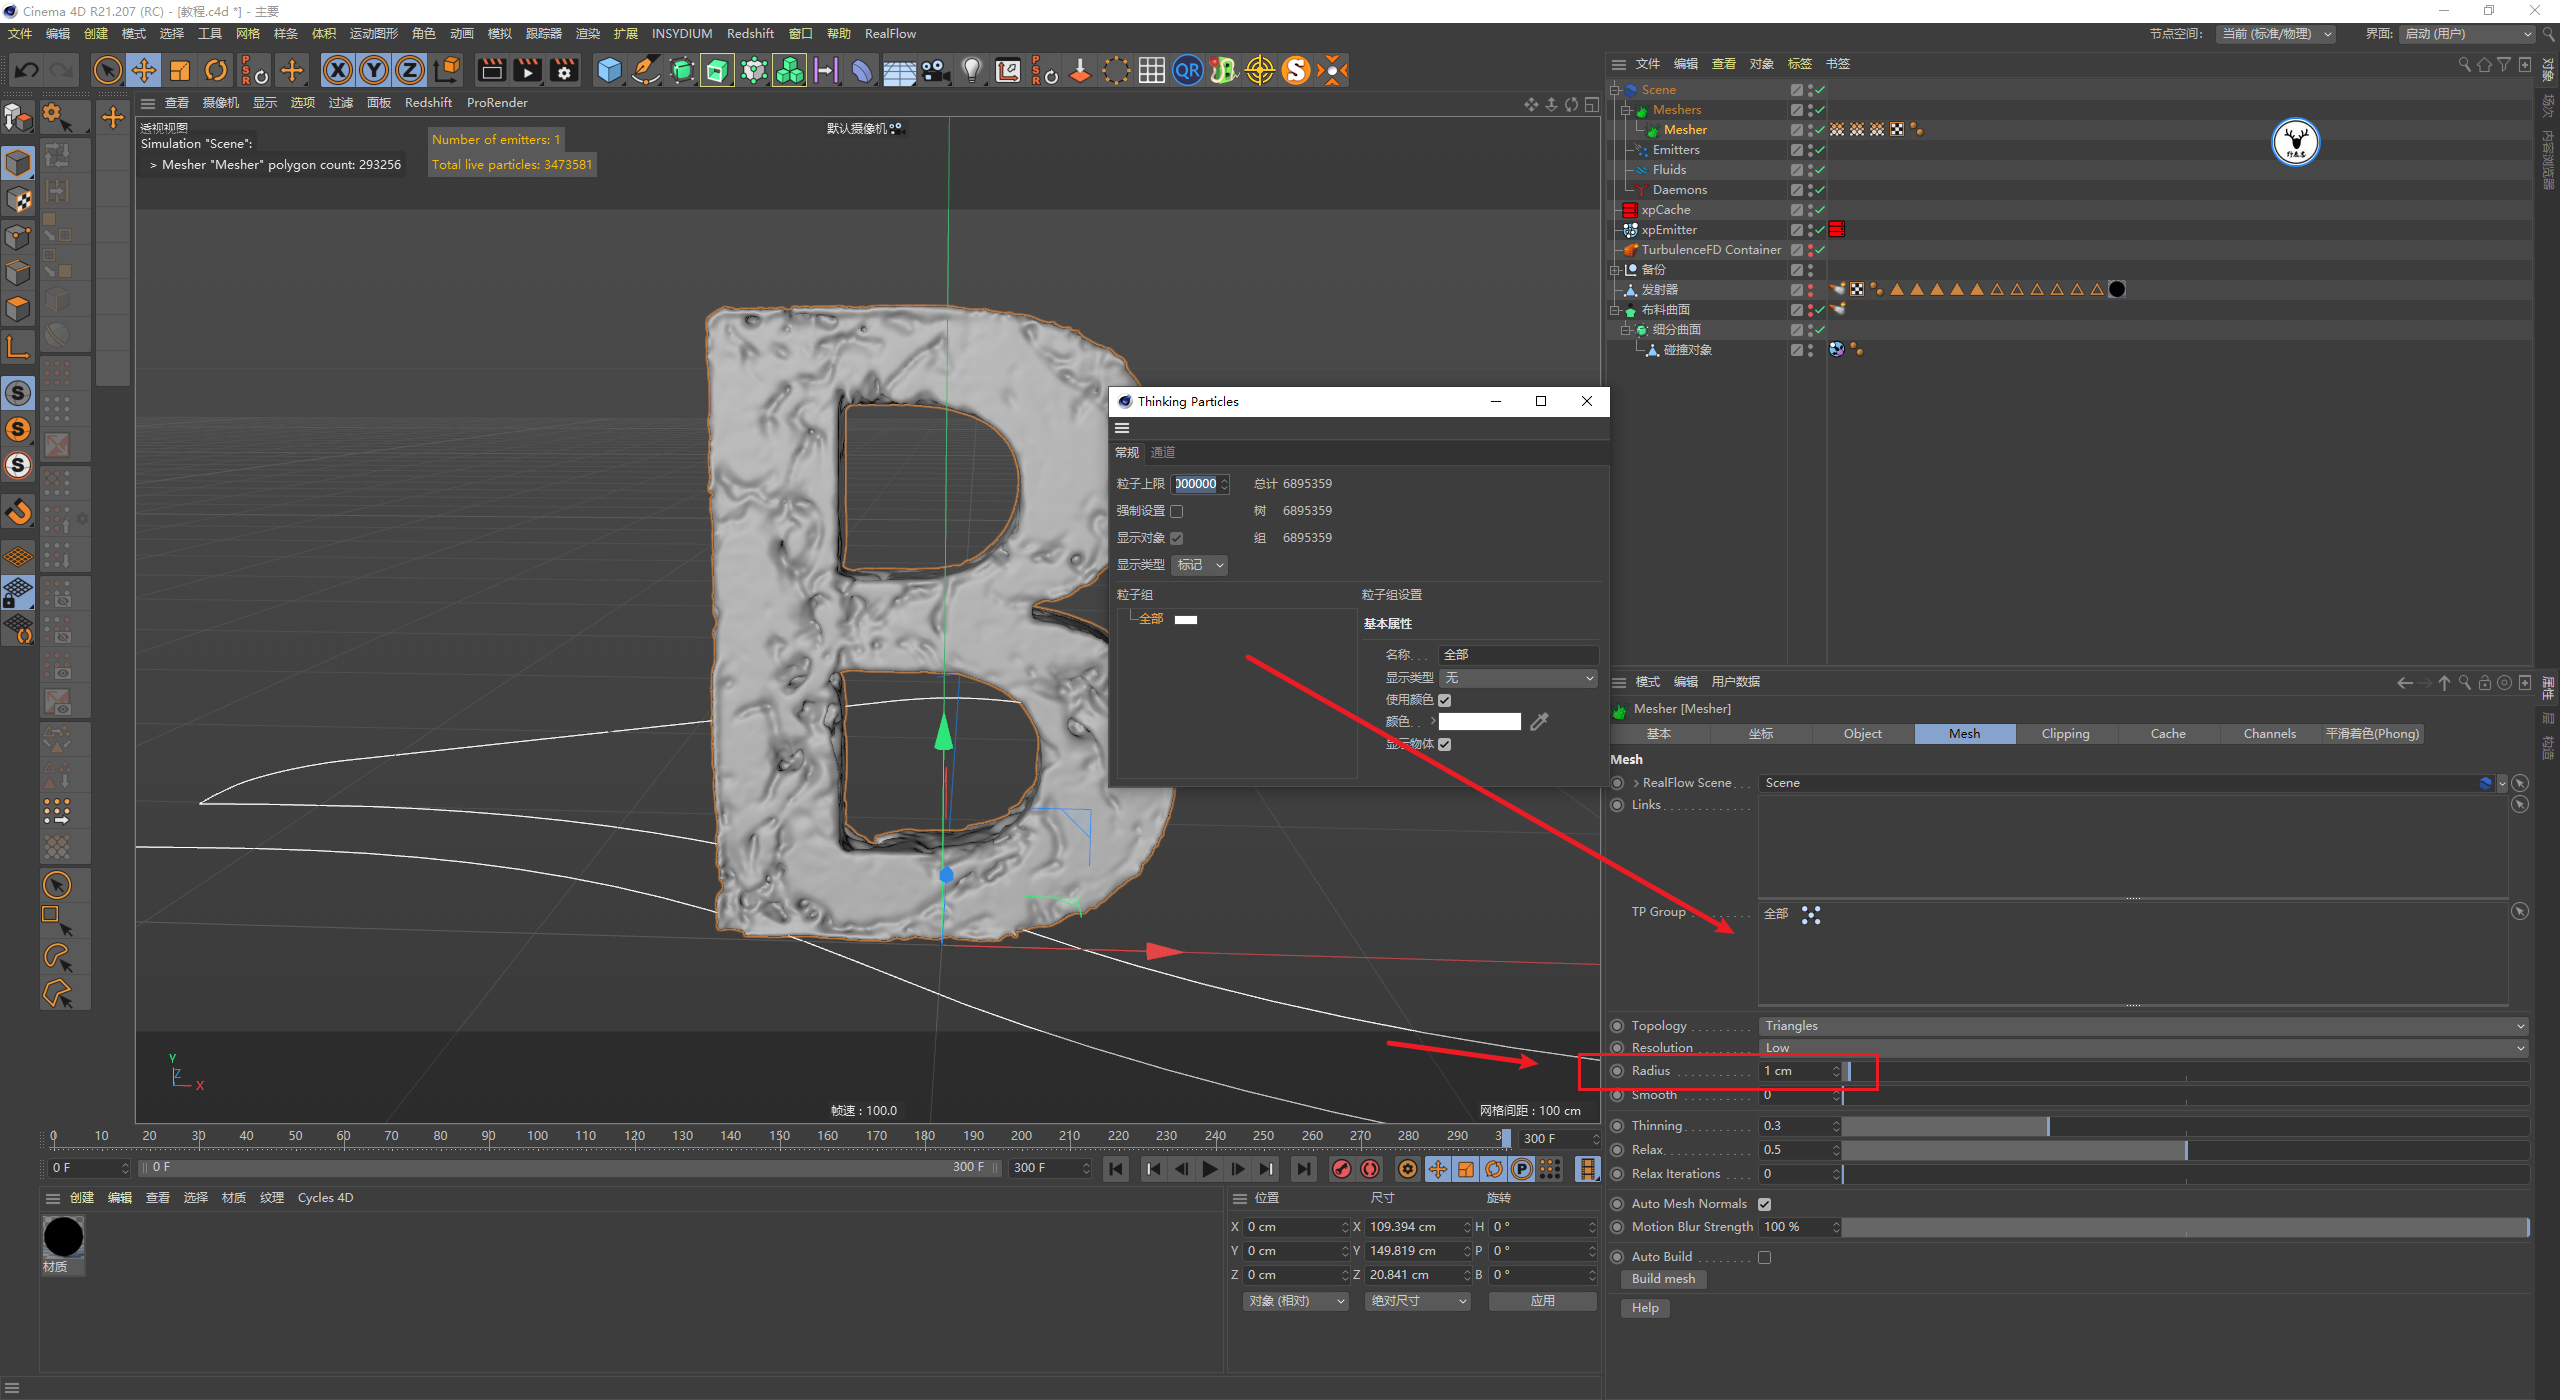
Task: Expand the 备份 object tree node
Action: [x=1615, y=270]
